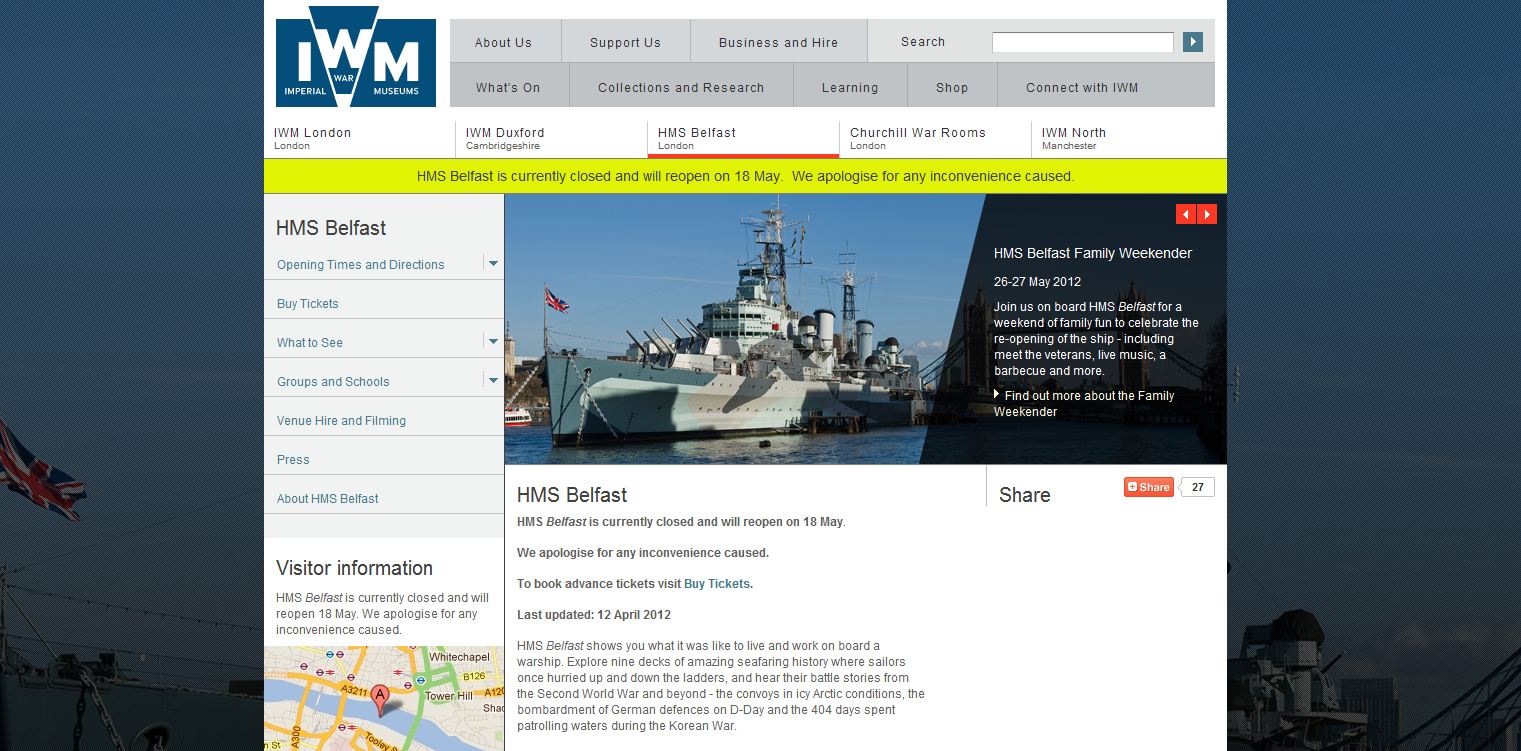Expand the What to See submenu arrow
The width and height of the screenshot is (1521, 751).
(493, 341)
